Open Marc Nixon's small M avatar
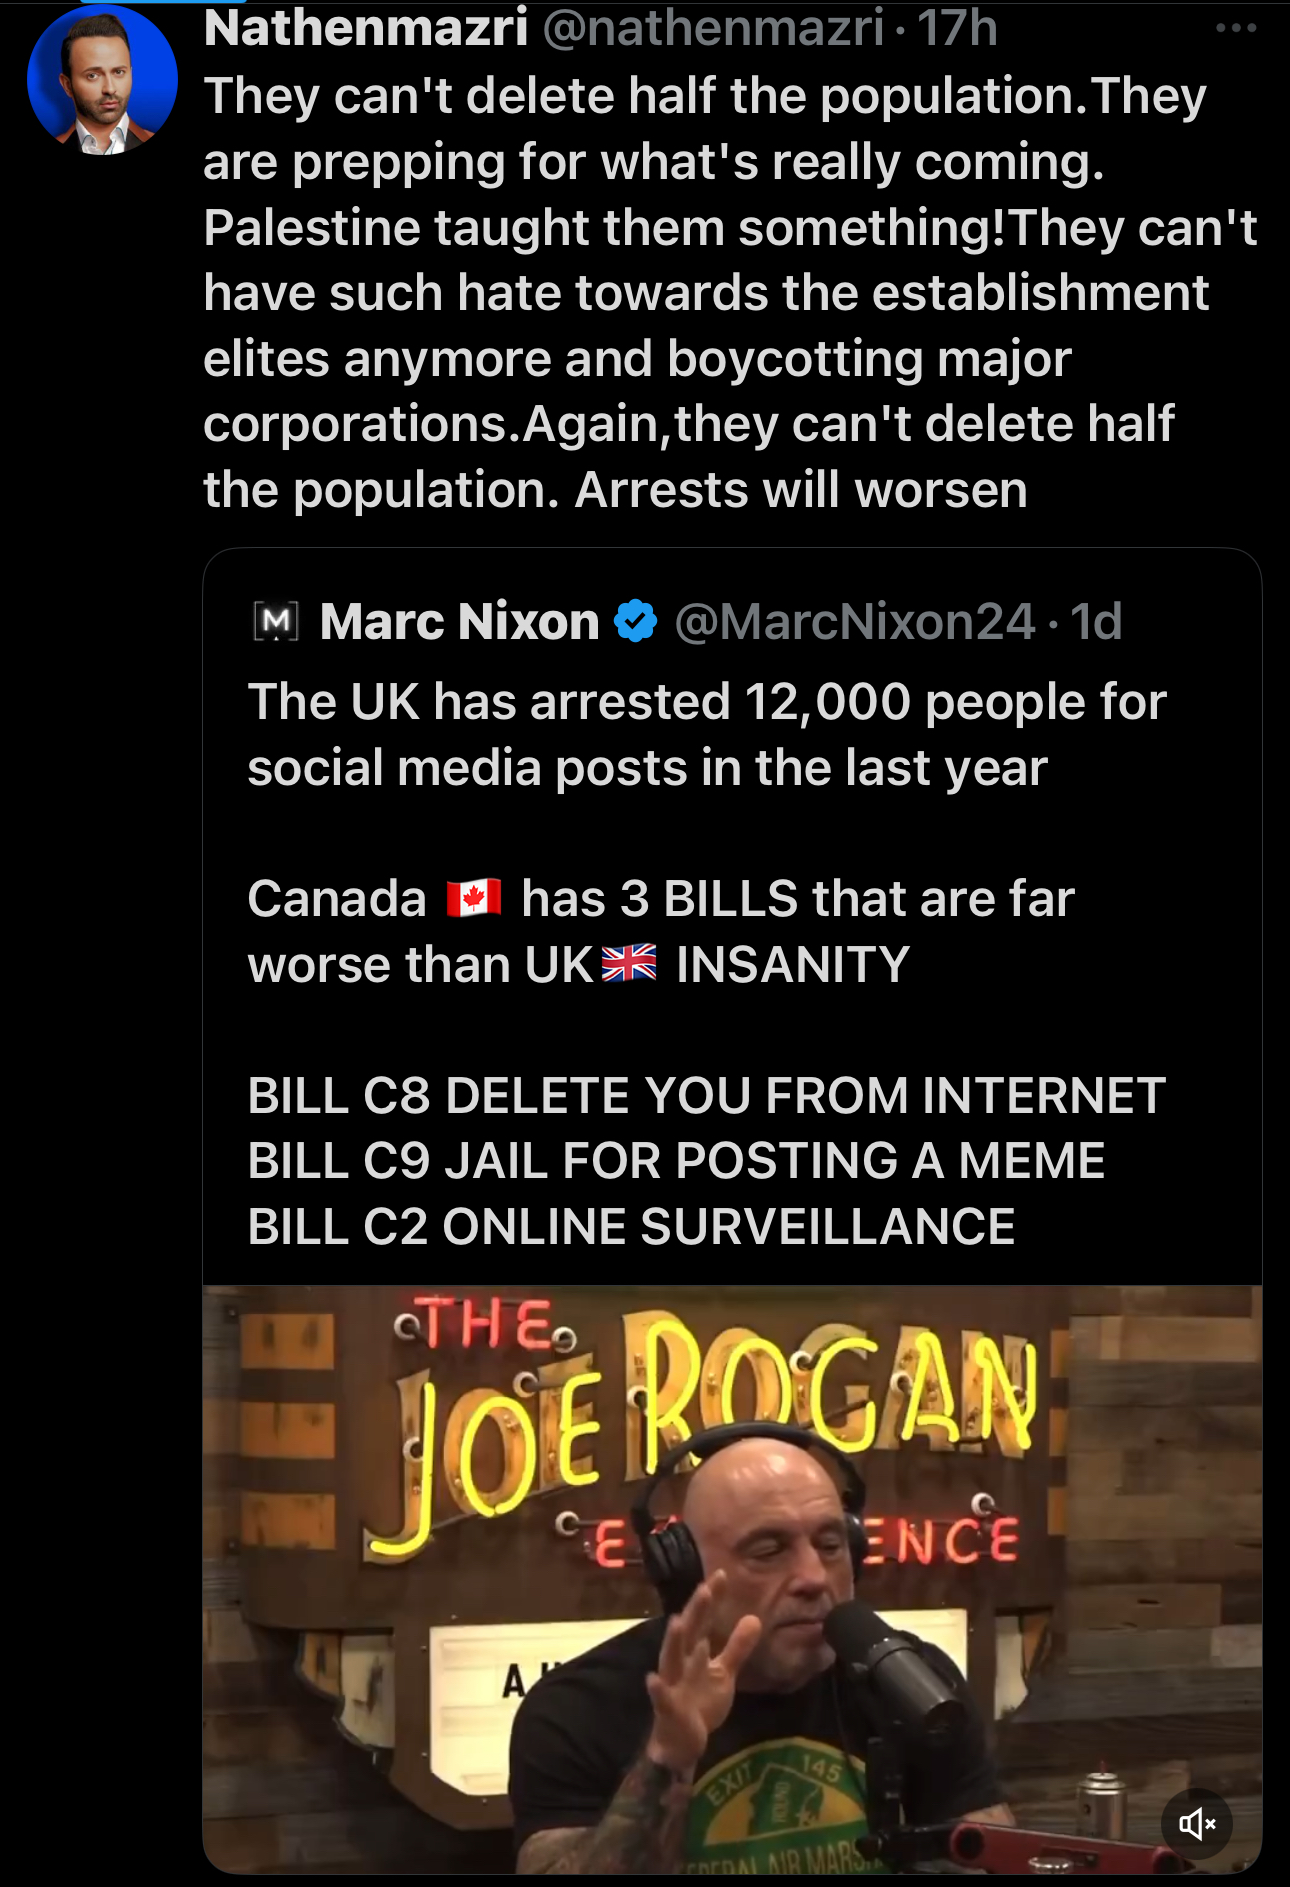 (x=276, y=622)
